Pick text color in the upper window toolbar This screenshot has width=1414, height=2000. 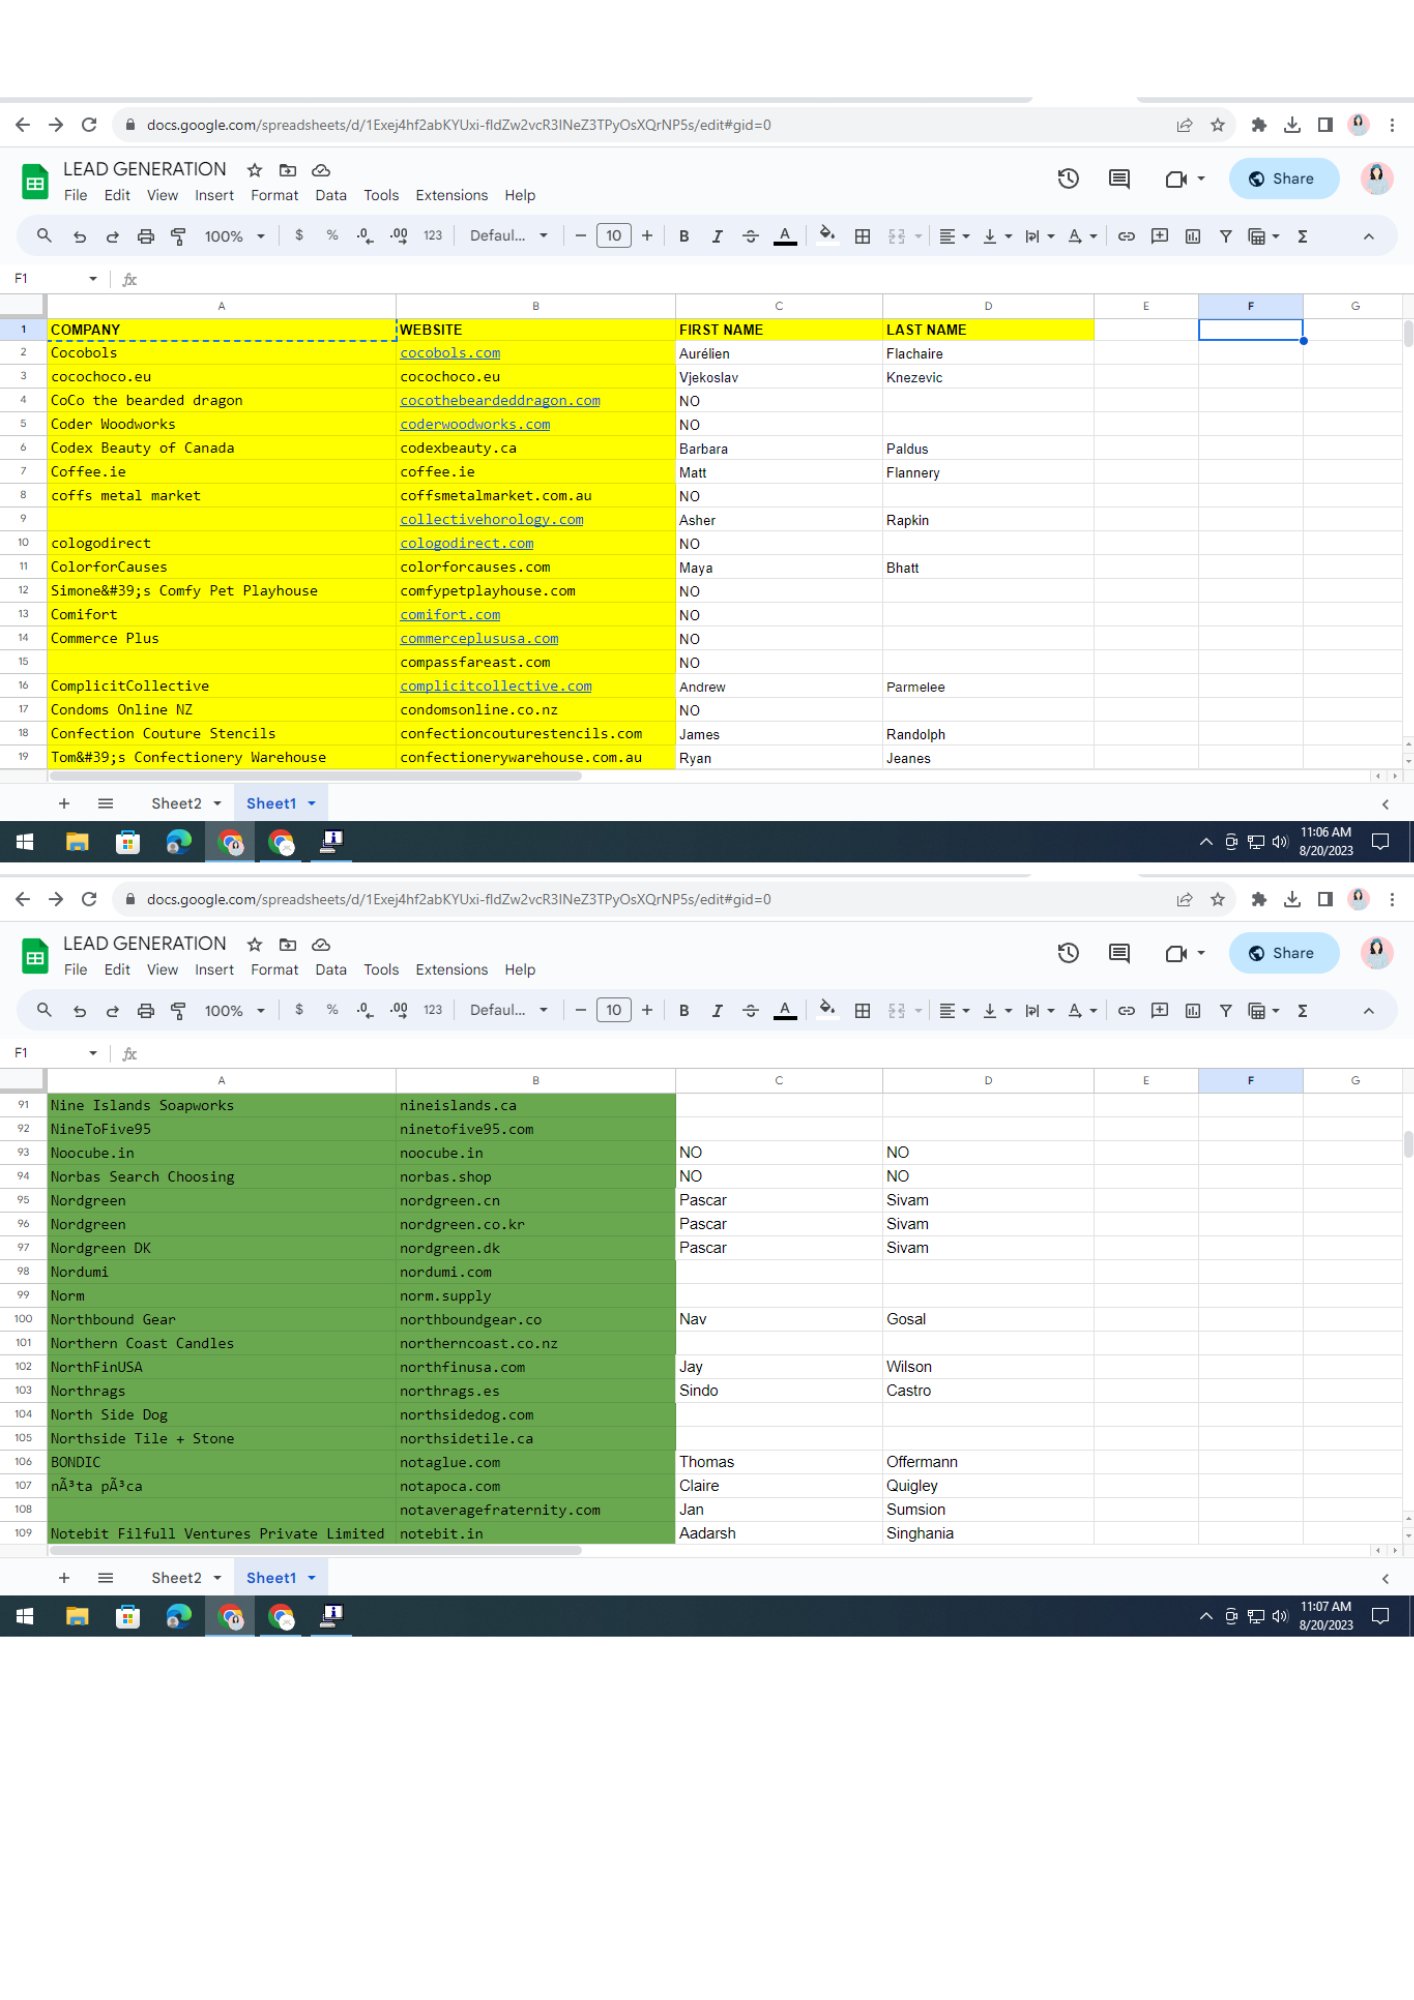(x=785, y=237)
